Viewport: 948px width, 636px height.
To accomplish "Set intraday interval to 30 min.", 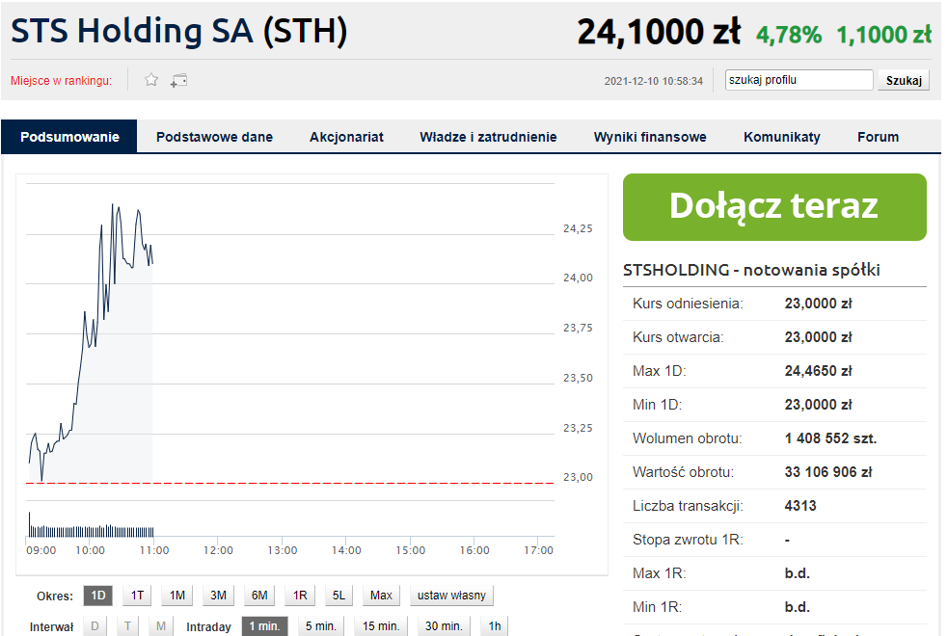I will click(444, 626).
